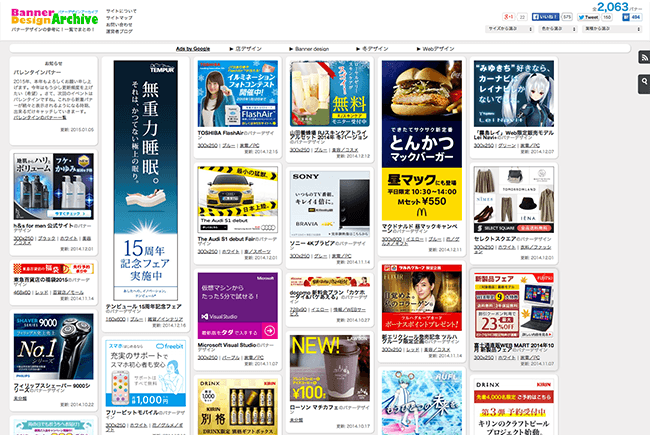650x435 pixels.
Task: Open the '運営者ブログ' header link
Action: pos(121,31)
